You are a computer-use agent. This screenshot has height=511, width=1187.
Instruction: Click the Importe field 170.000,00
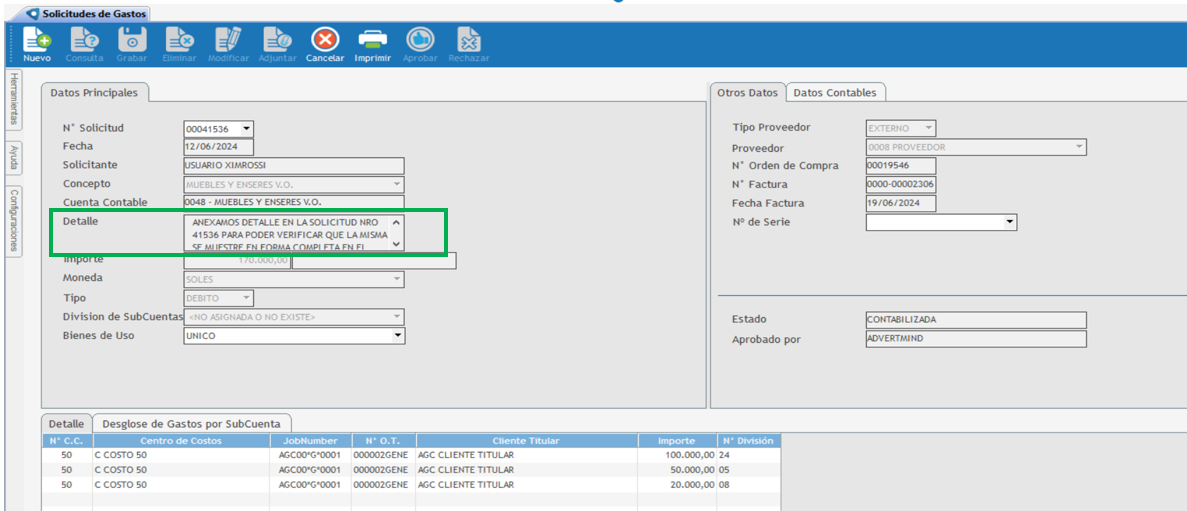coord(238,261)
